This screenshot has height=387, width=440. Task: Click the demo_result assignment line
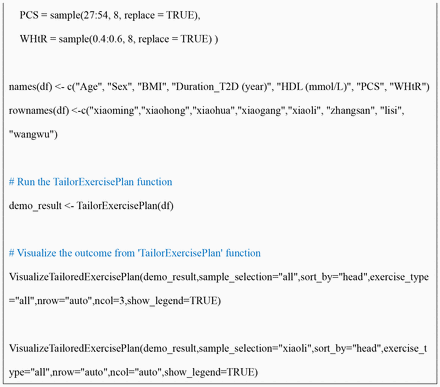tap(91, 206)
